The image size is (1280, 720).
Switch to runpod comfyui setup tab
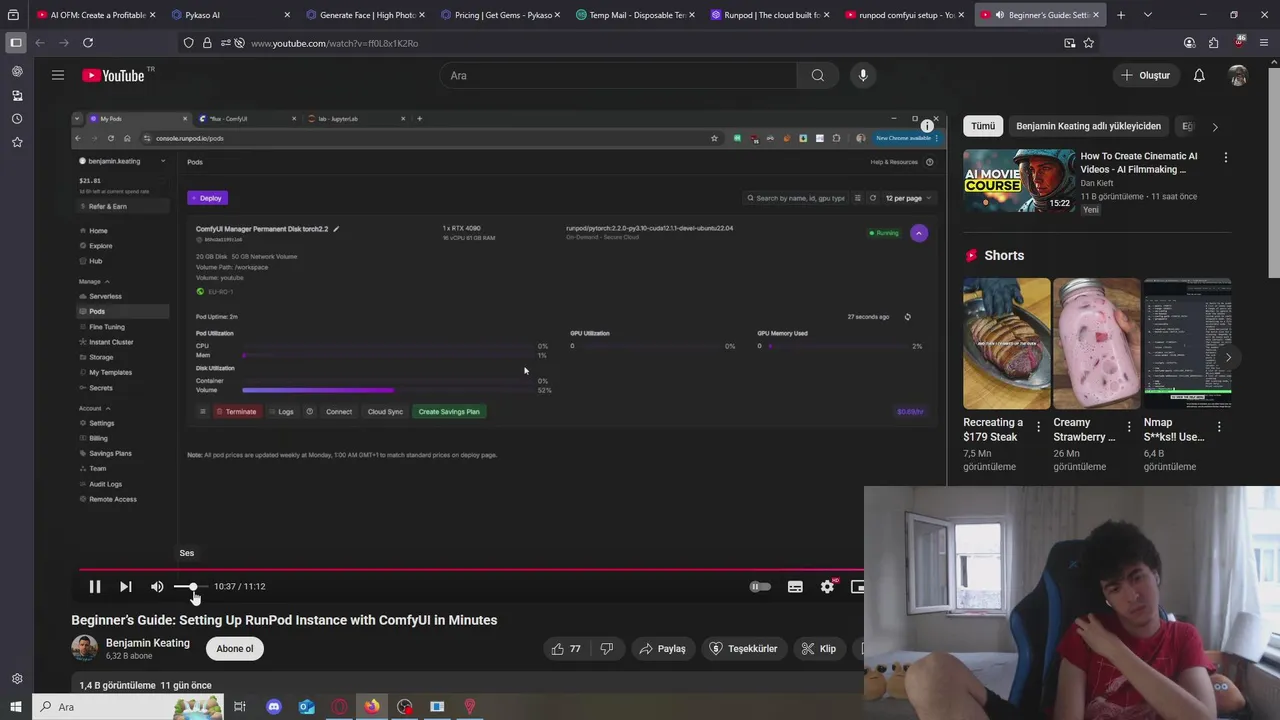coord(904,15)
